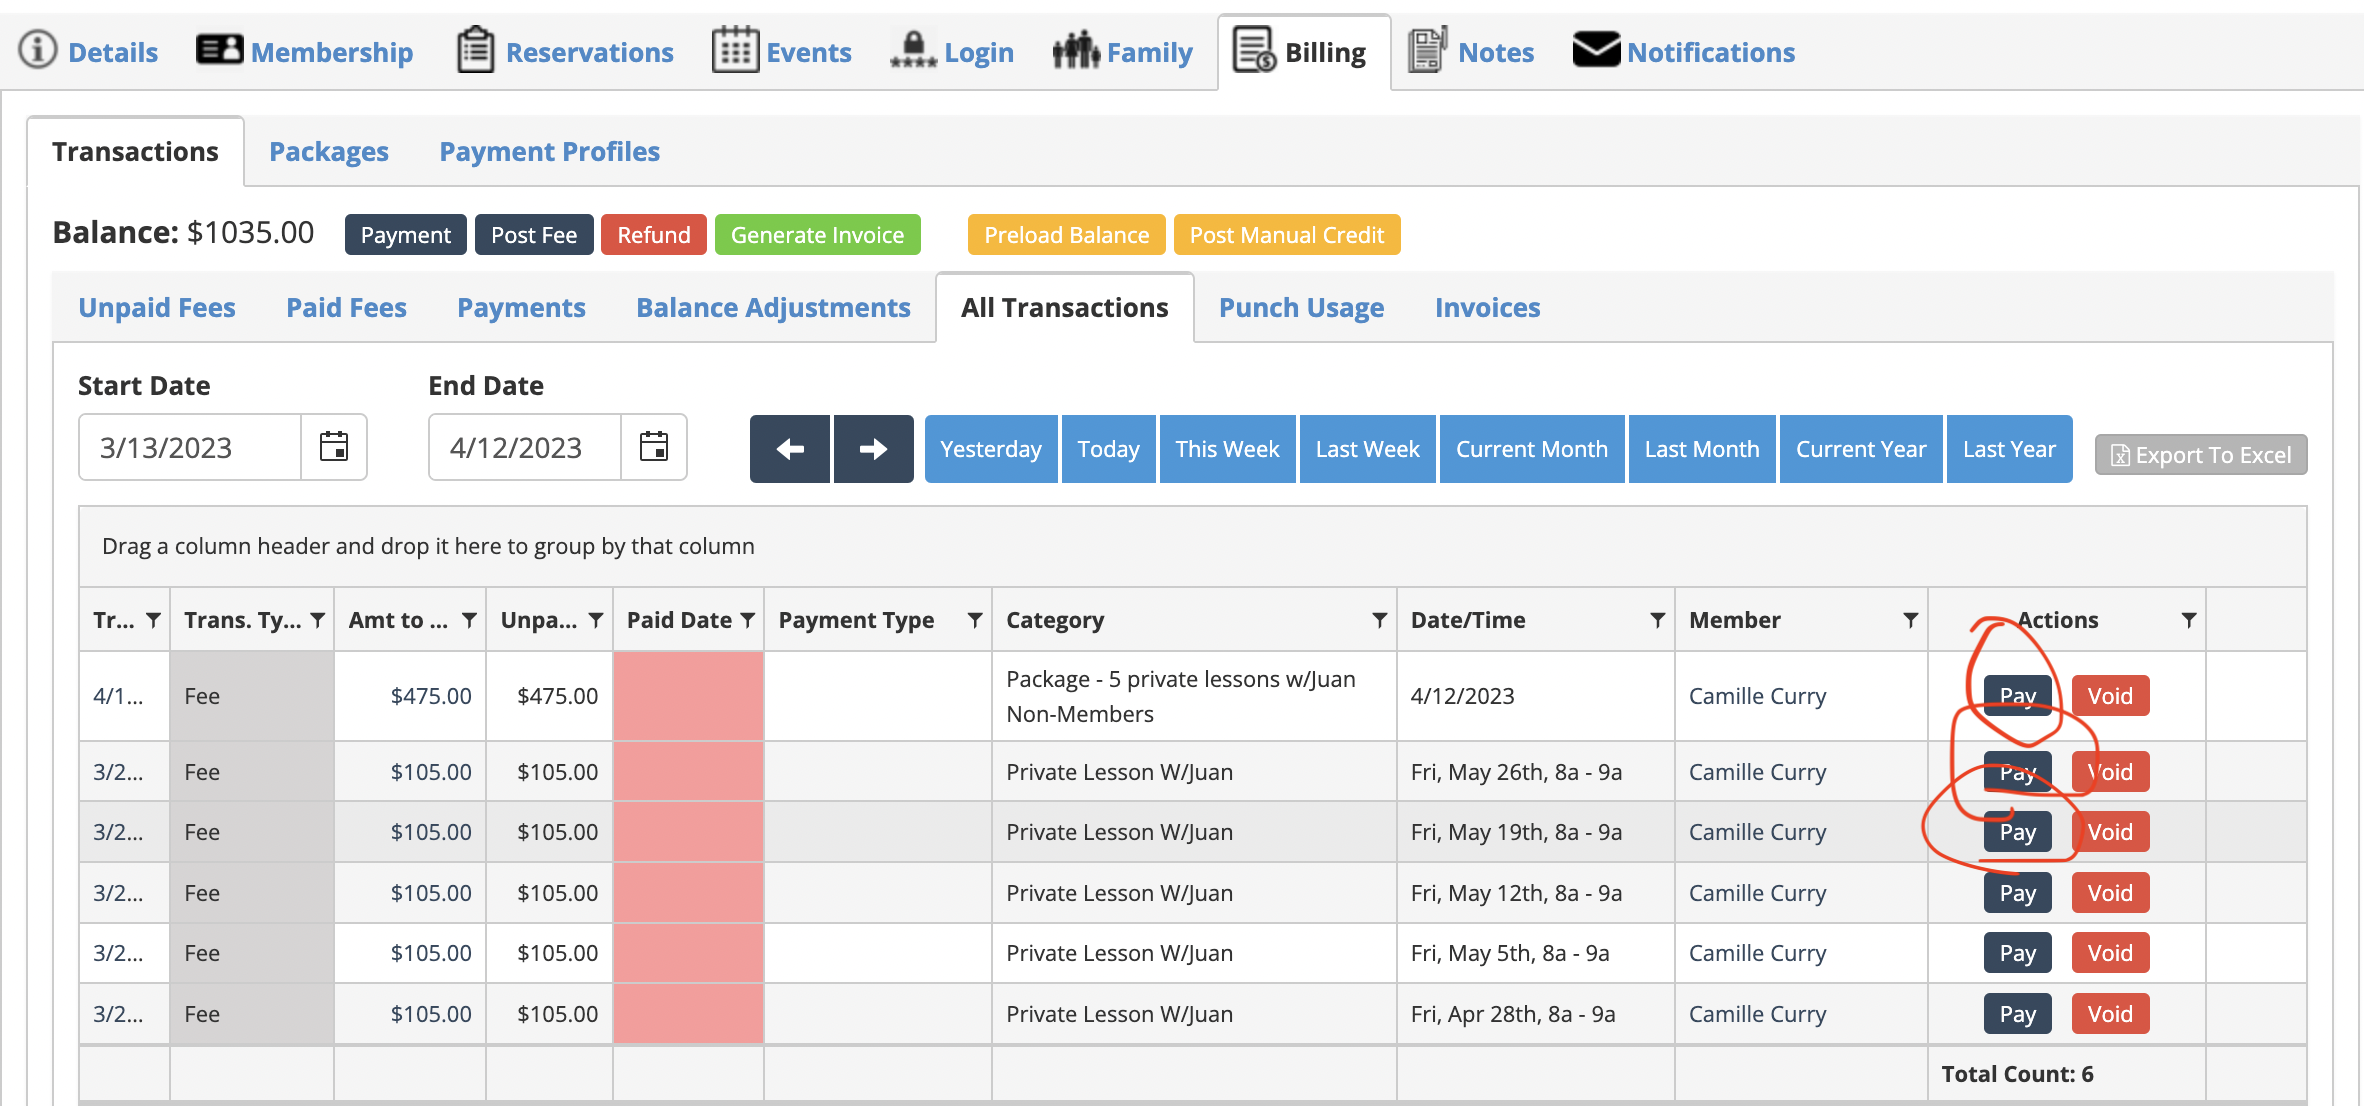Open the Start Date calendar picker
This screenshot has height=1106, width=2364.
(334, 447)
